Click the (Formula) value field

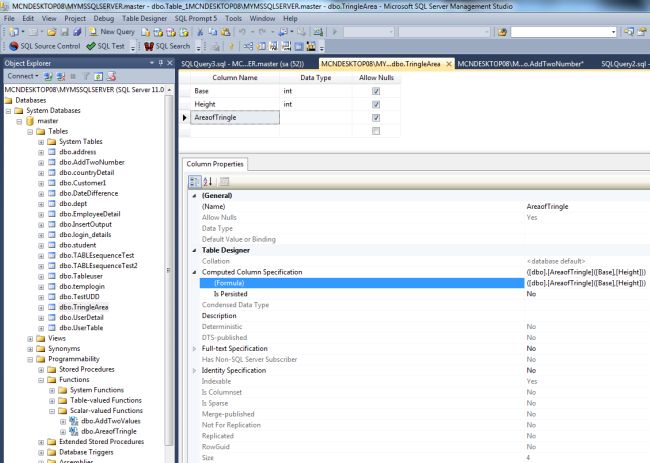click(x=587, y=283)
